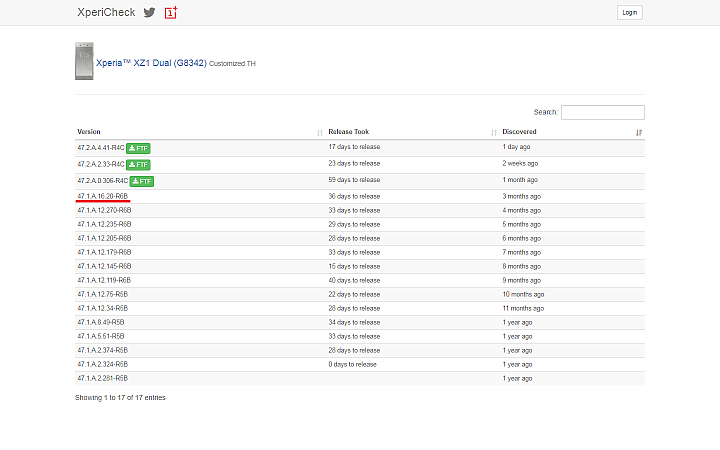Download FTF for version 47.2.A.4.41-R4C
This screenshot has height=450, width=720.
coord(138,148)
